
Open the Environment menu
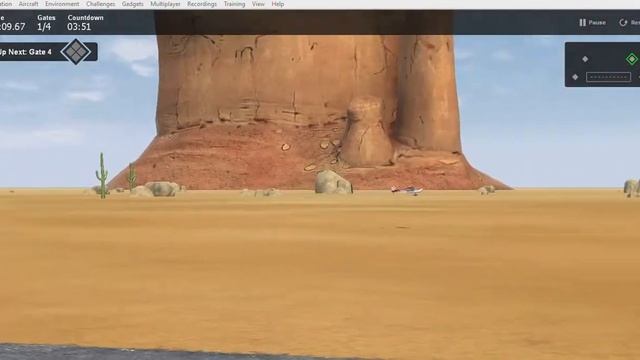tap(62, 4)
